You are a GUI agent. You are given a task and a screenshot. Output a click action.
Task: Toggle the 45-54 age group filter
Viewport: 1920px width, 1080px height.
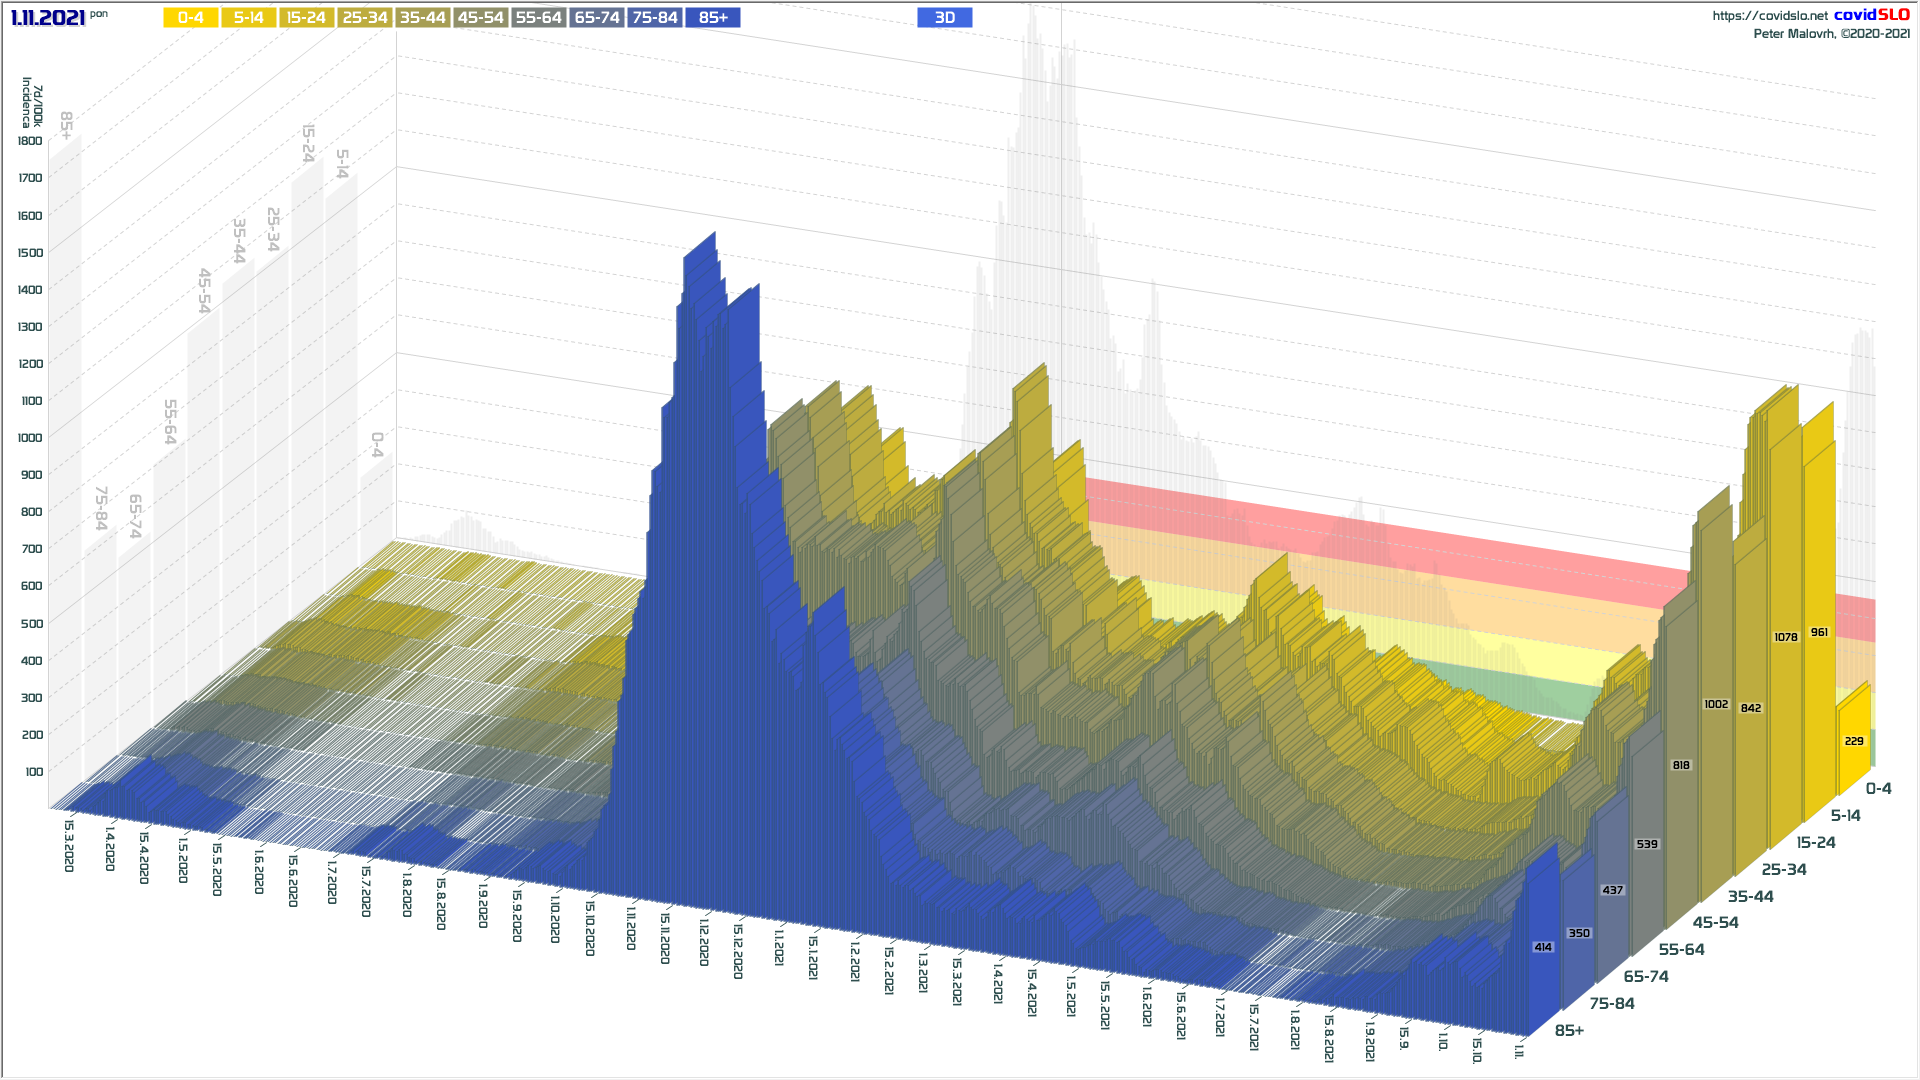(x=480, y=17)
